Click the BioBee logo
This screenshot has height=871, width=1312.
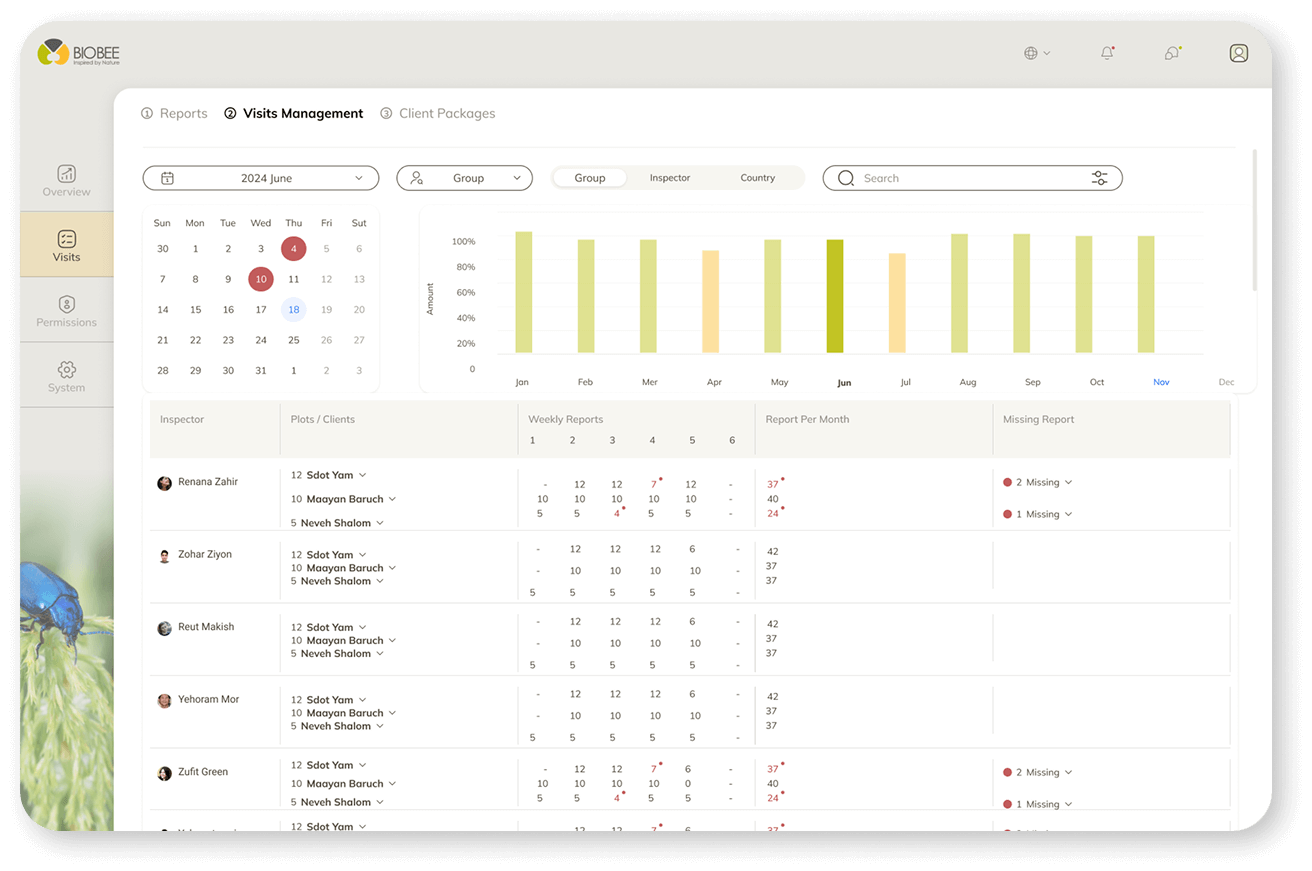pos(78,53)
